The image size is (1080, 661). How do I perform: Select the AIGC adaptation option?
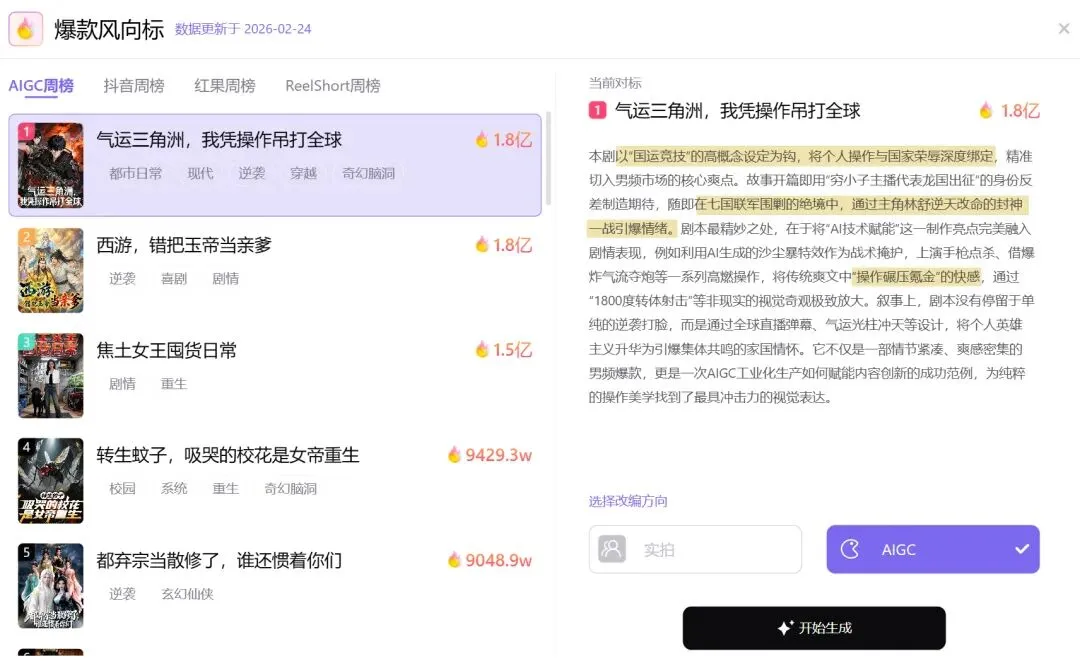click(x=933, y=549)
